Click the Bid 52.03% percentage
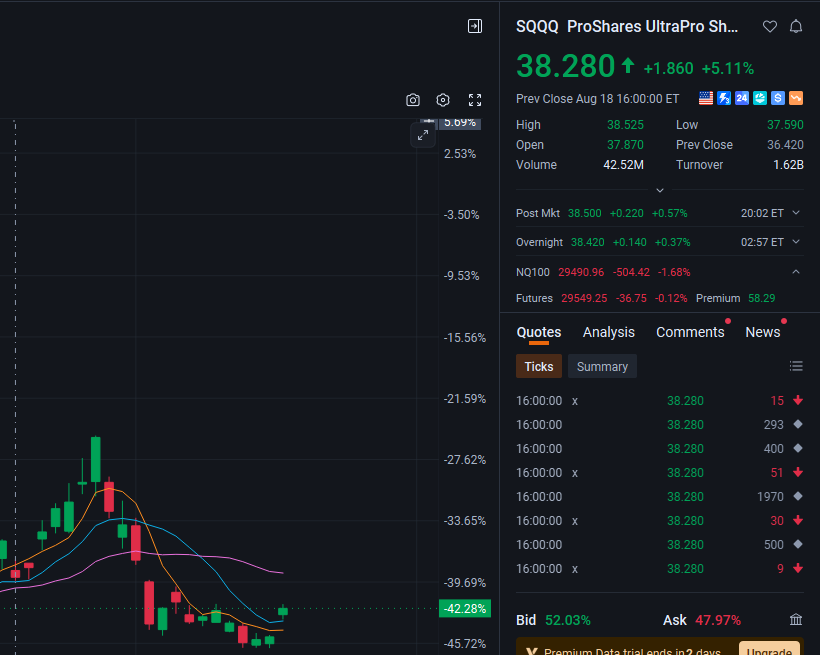 tap(567, 620)
